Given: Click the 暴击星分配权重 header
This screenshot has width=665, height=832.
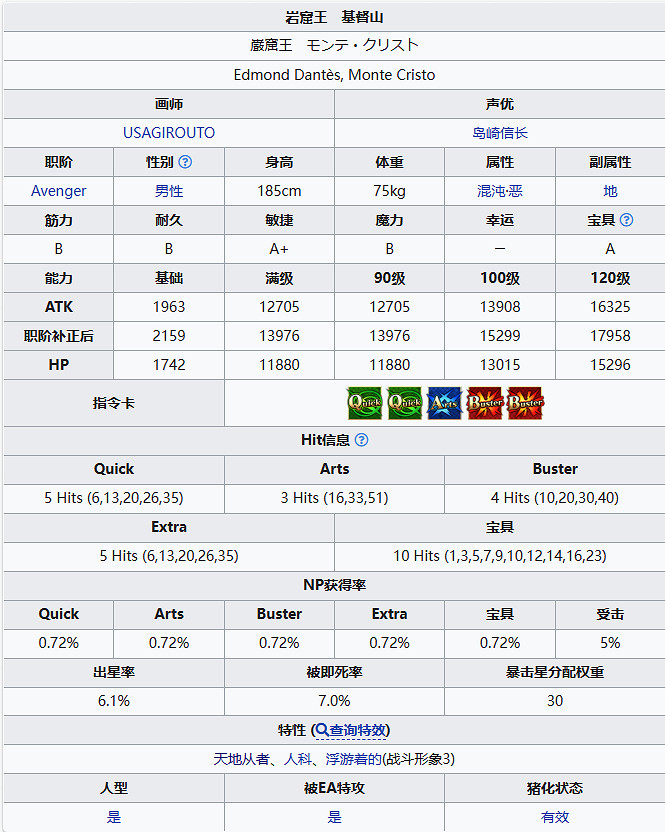Looking at the screenshot, I should pyautogui.click(x=555, y=672).
